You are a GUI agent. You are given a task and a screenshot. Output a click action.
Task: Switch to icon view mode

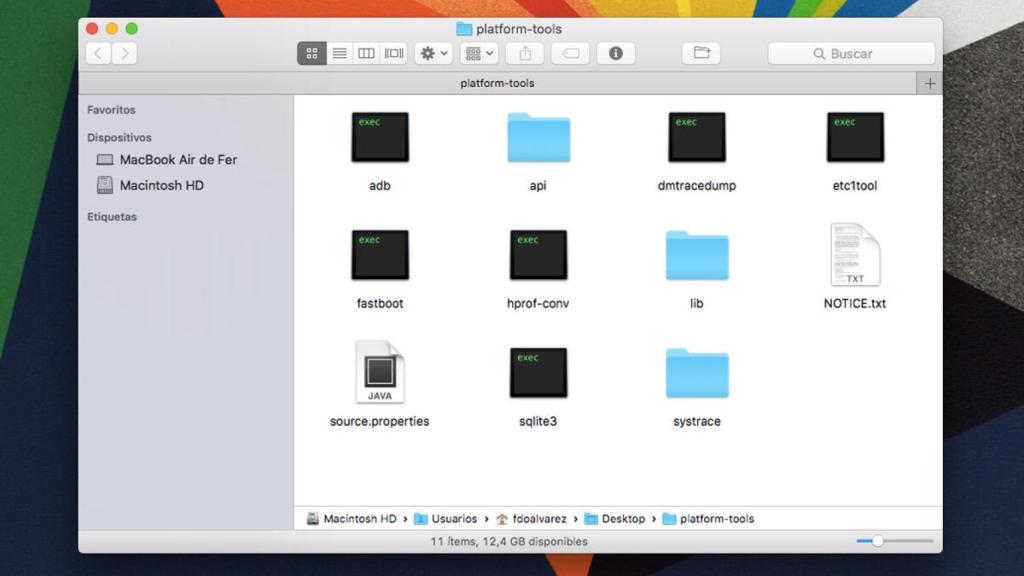312,54
